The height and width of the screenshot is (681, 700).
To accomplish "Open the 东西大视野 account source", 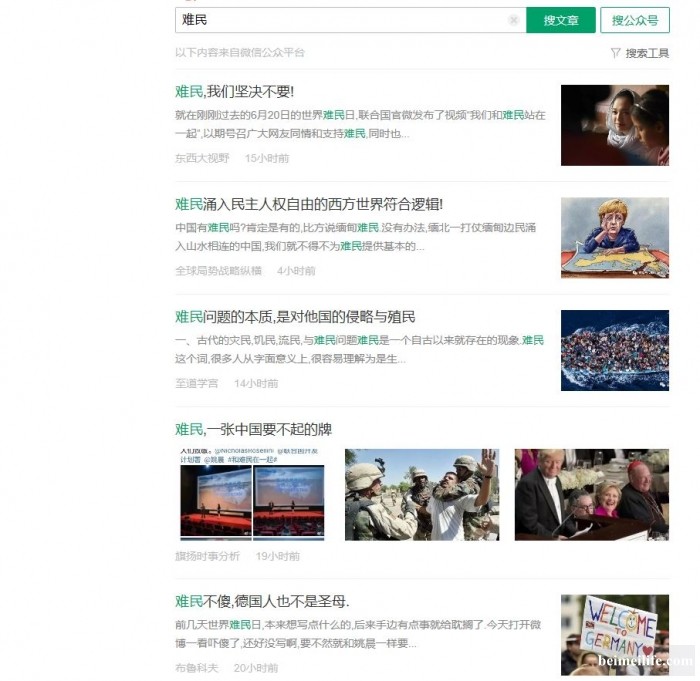I will pos(202,158).
